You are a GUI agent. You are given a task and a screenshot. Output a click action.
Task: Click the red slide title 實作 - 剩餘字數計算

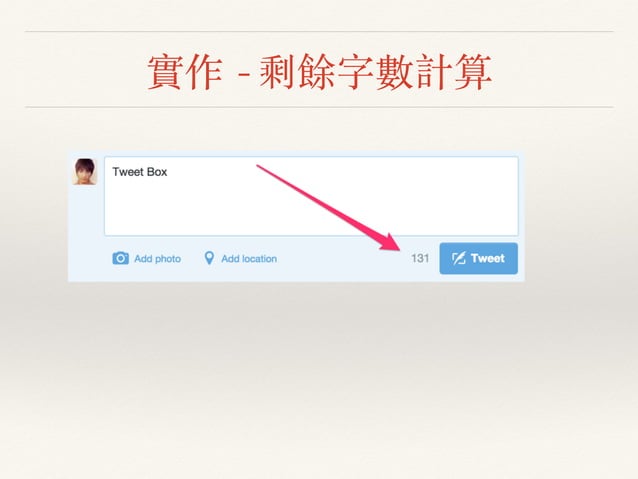click(319, 72)
